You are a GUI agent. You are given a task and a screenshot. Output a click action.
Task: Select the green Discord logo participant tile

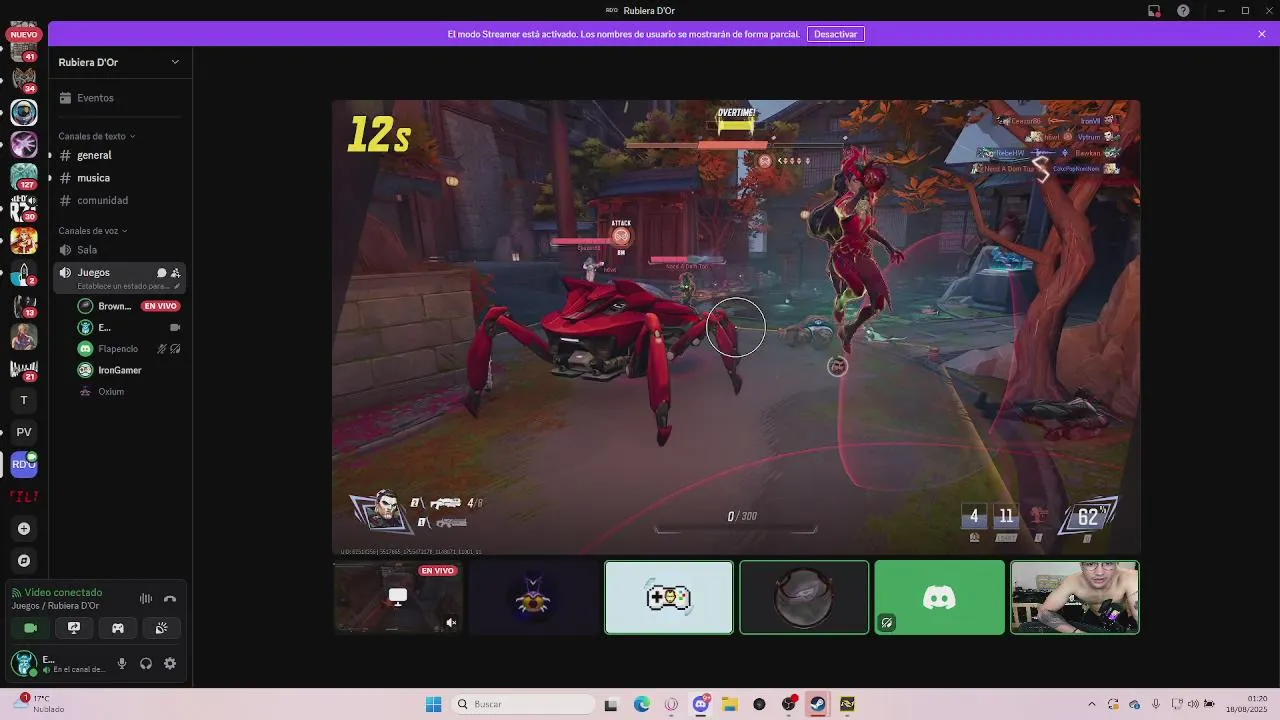pyautogui.click(x=939, y=597)
